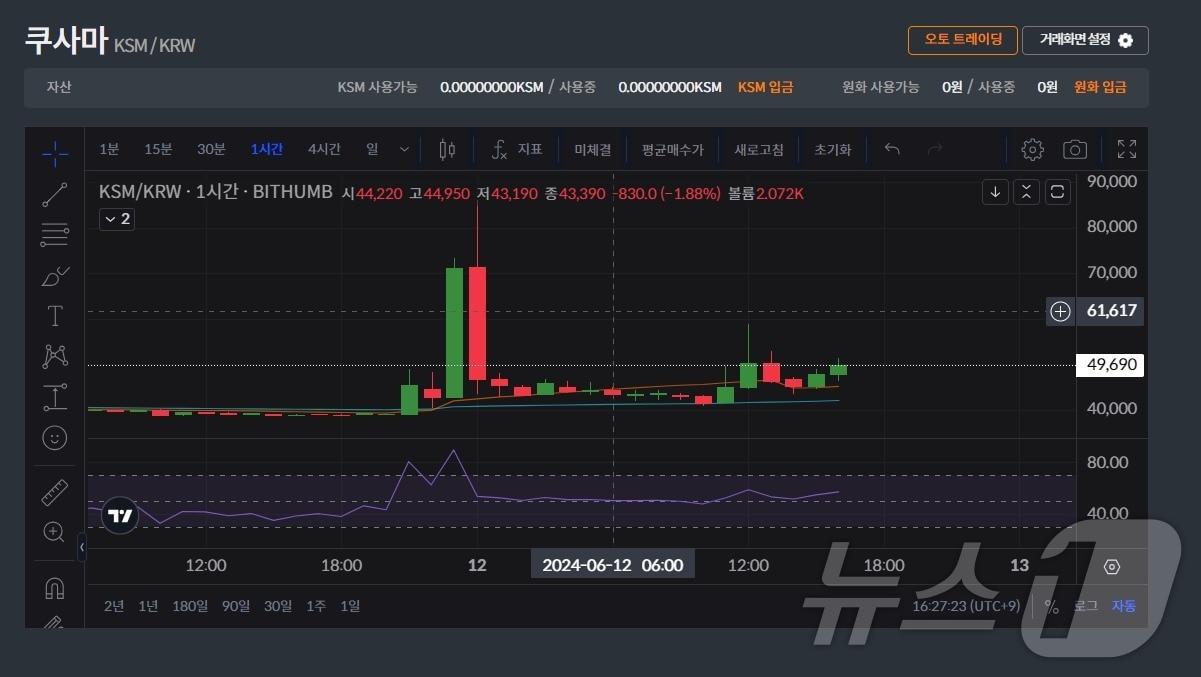Viewport: 1201px width, 677px height.
Task: Open the brush drawing tool
Action: tap(55, 275)
